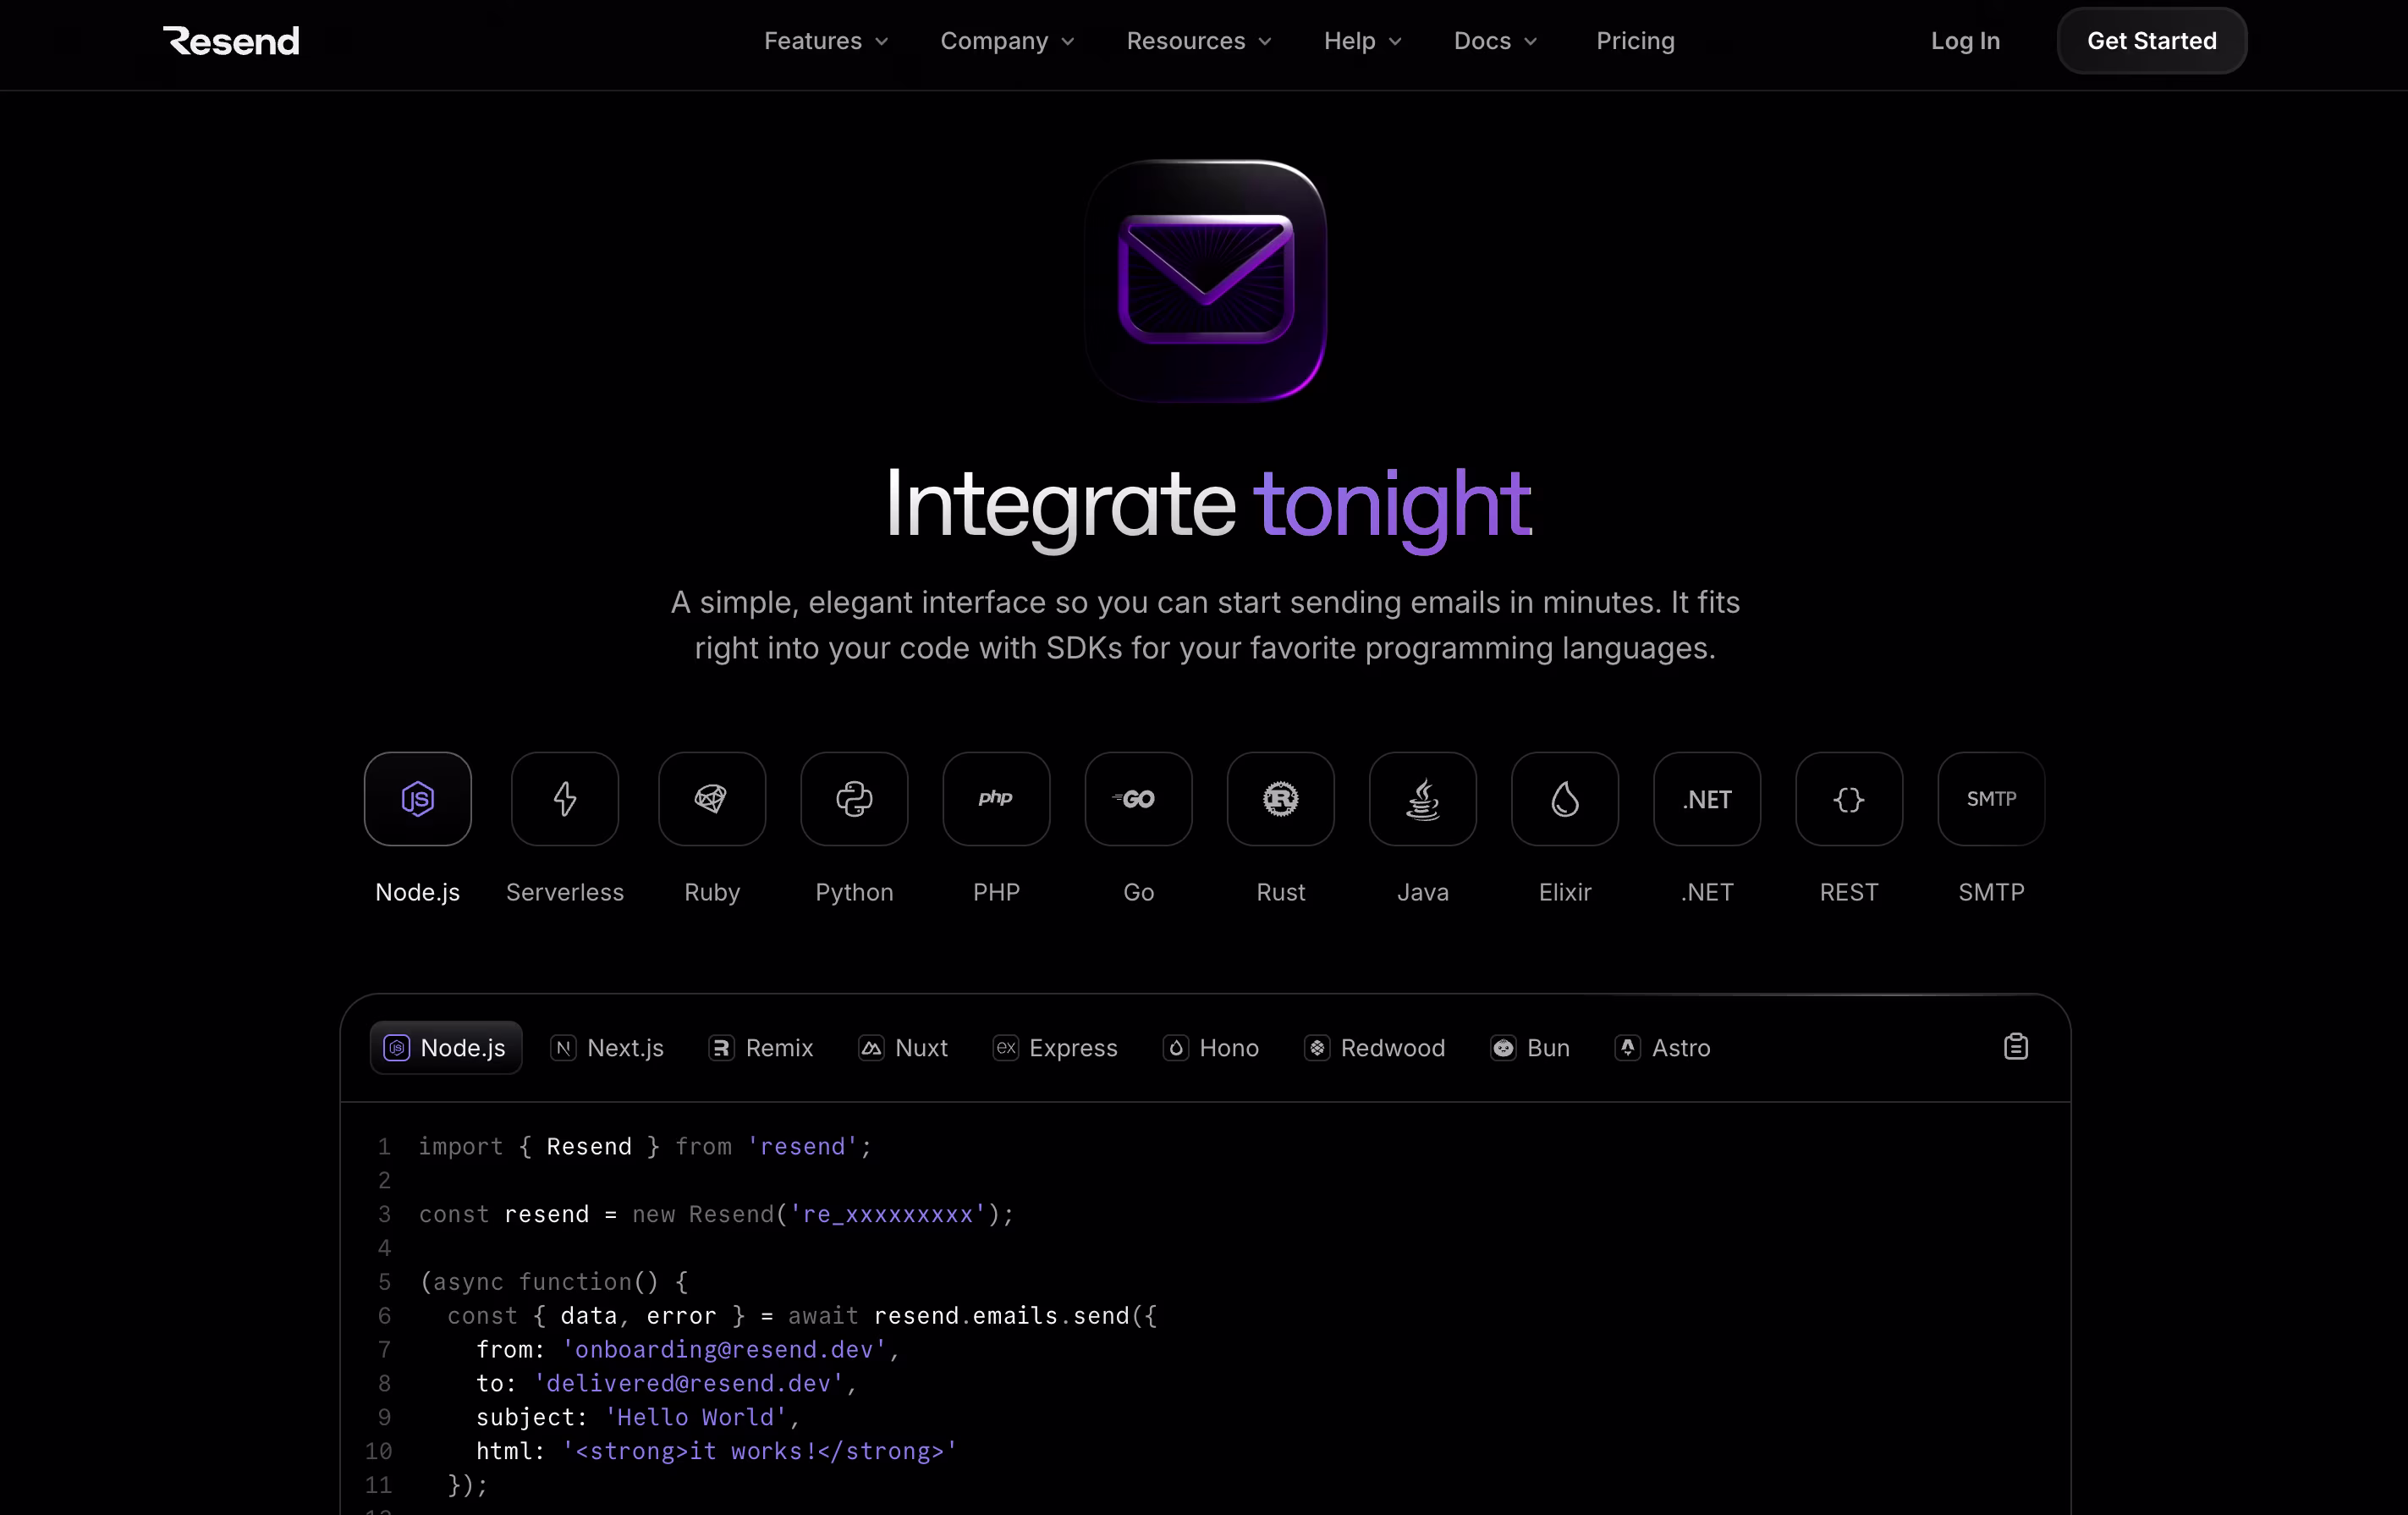Screen dimensions: 2408x1515
Task: Switch to the Remix code tab
Action: [761, 1048]
